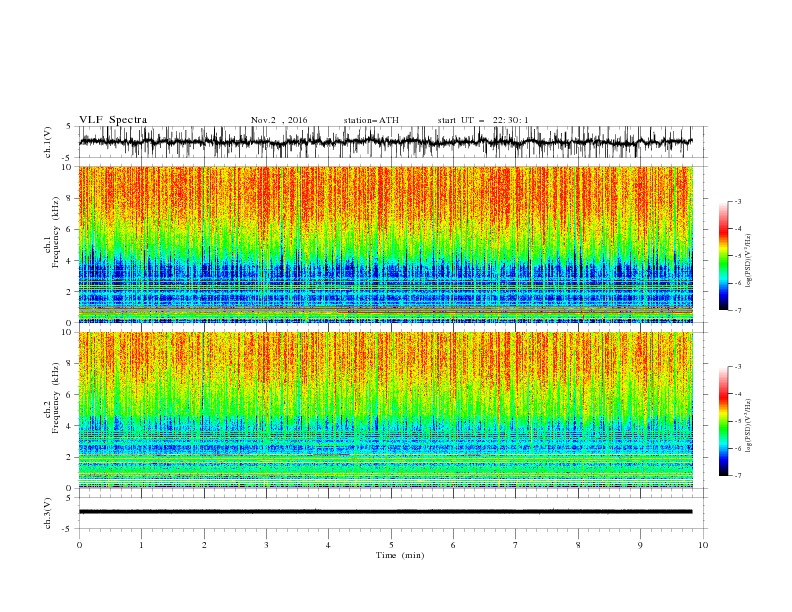
Task: Click time axis tick label "1"
Action: pyautogui.click(x=141, y=545)
